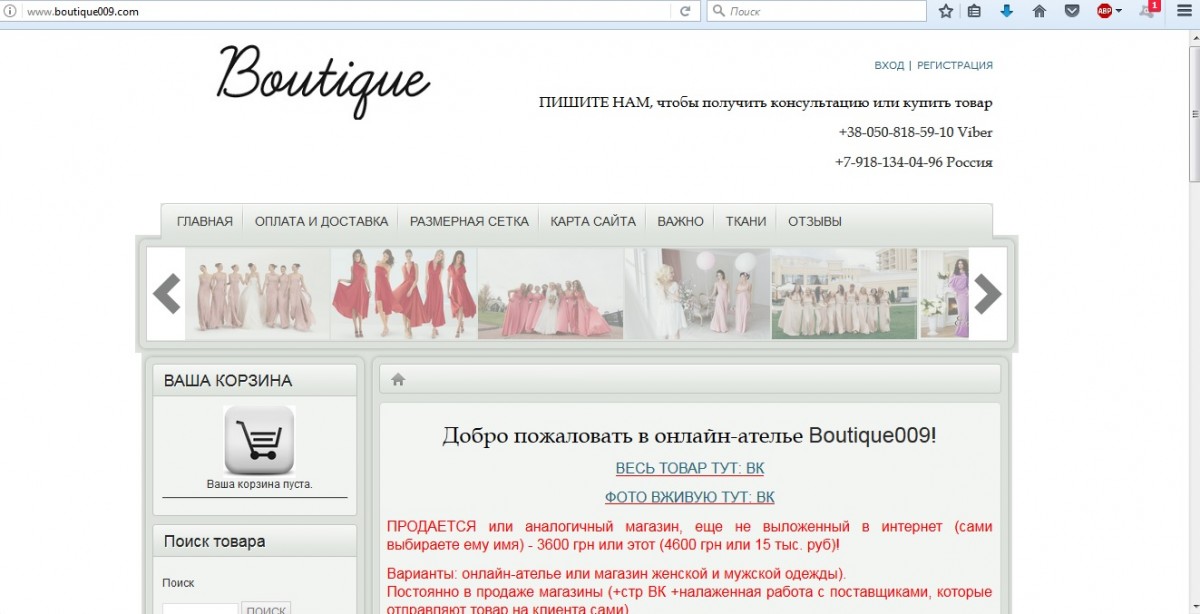Click the product search text field

pos(200,609)
